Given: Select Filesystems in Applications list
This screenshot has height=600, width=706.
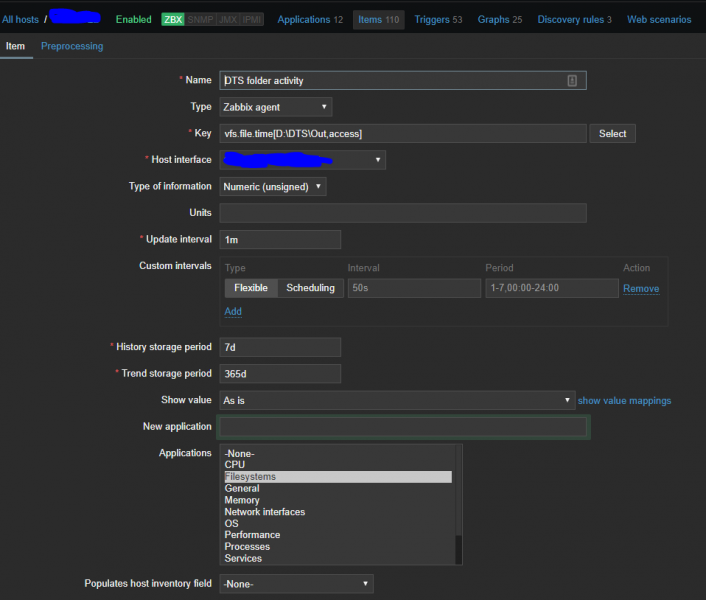Looking at the screenshot, I should coord(250,477).
